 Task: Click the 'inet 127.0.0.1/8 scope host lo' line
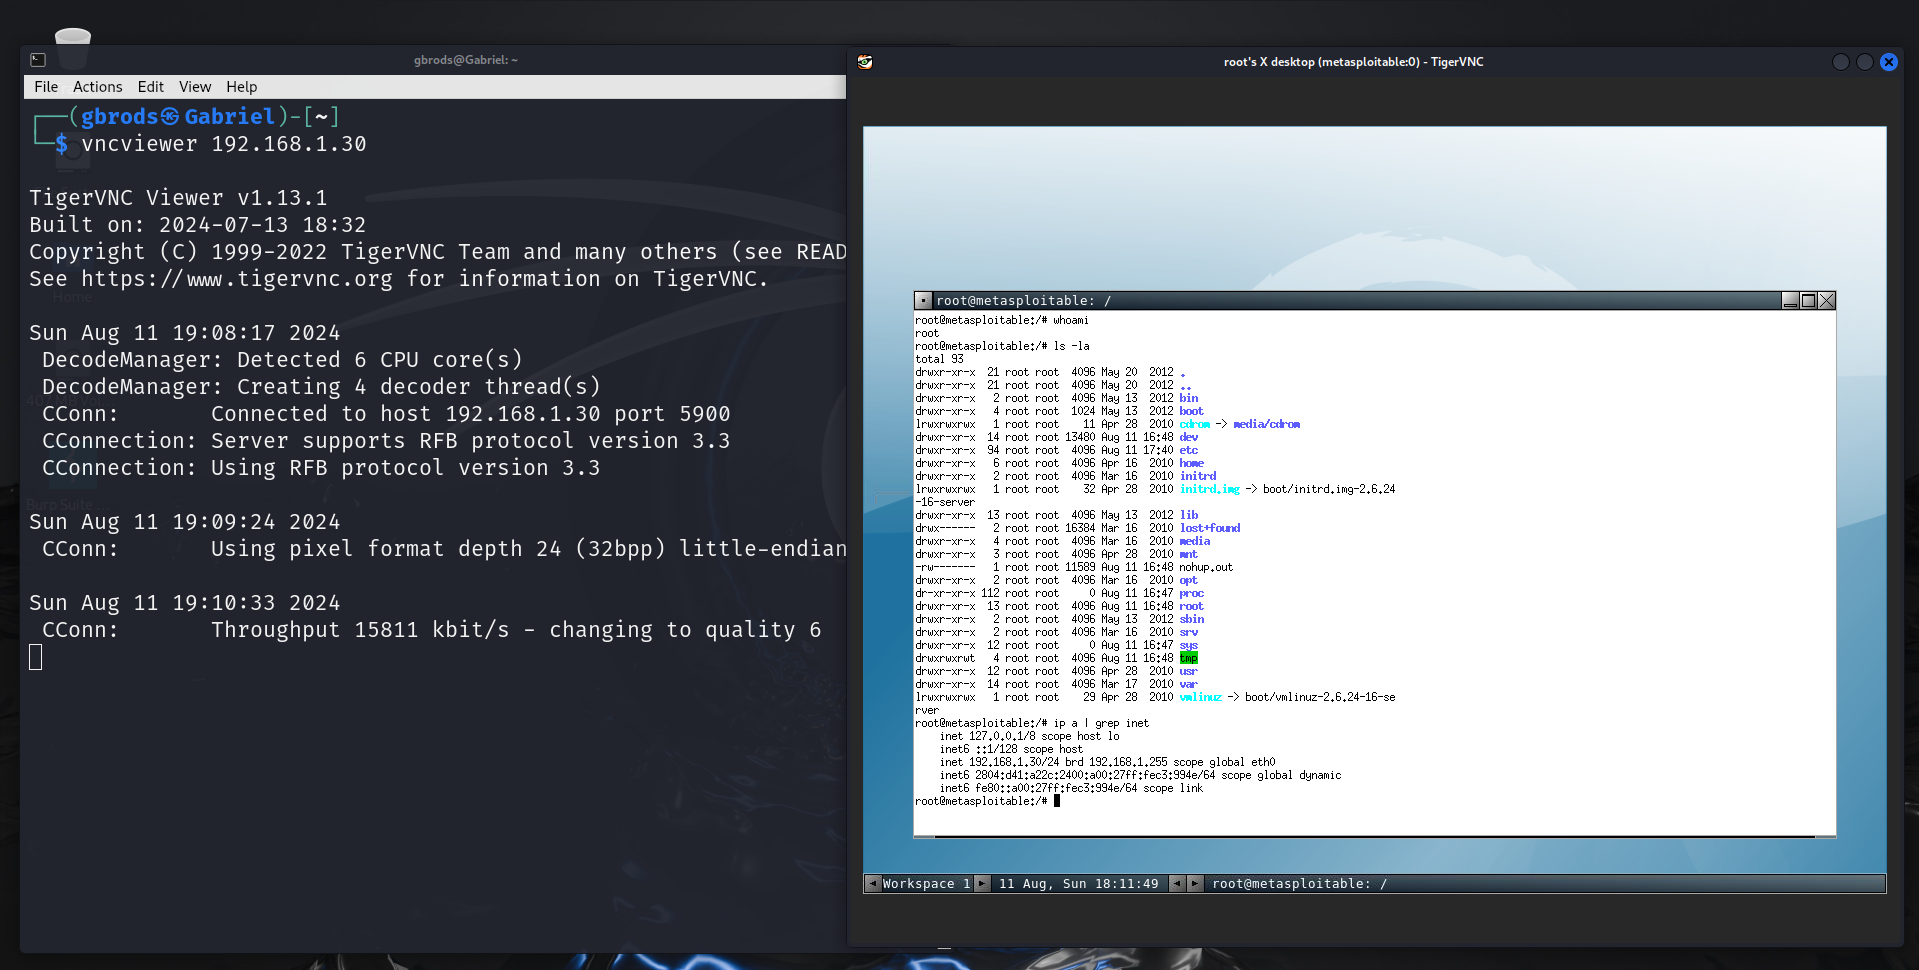pyautogui.click(x=1030, y=736)
